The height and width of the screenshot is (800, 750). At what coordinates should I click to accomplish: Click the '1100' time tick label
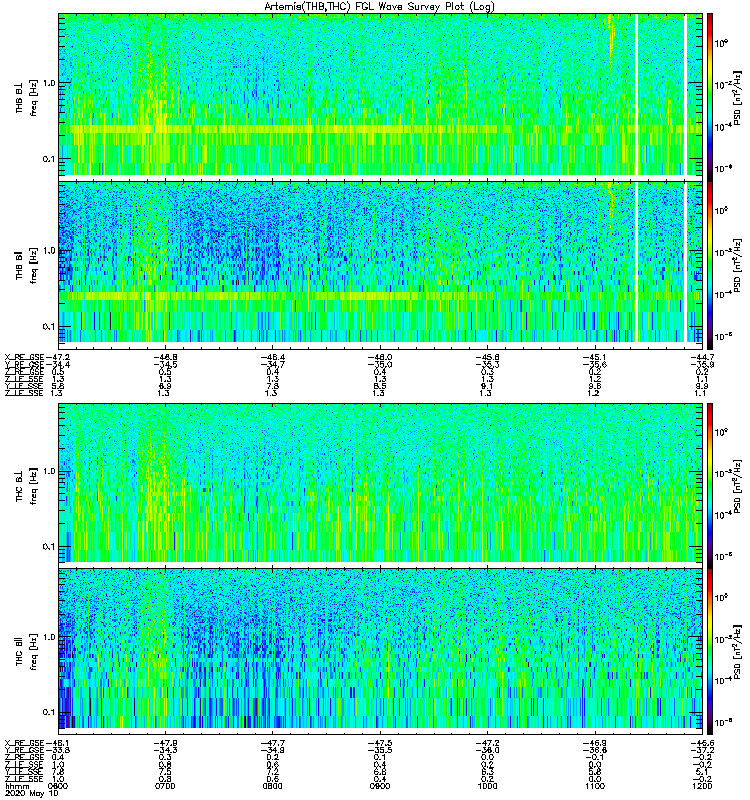[595, 786]
